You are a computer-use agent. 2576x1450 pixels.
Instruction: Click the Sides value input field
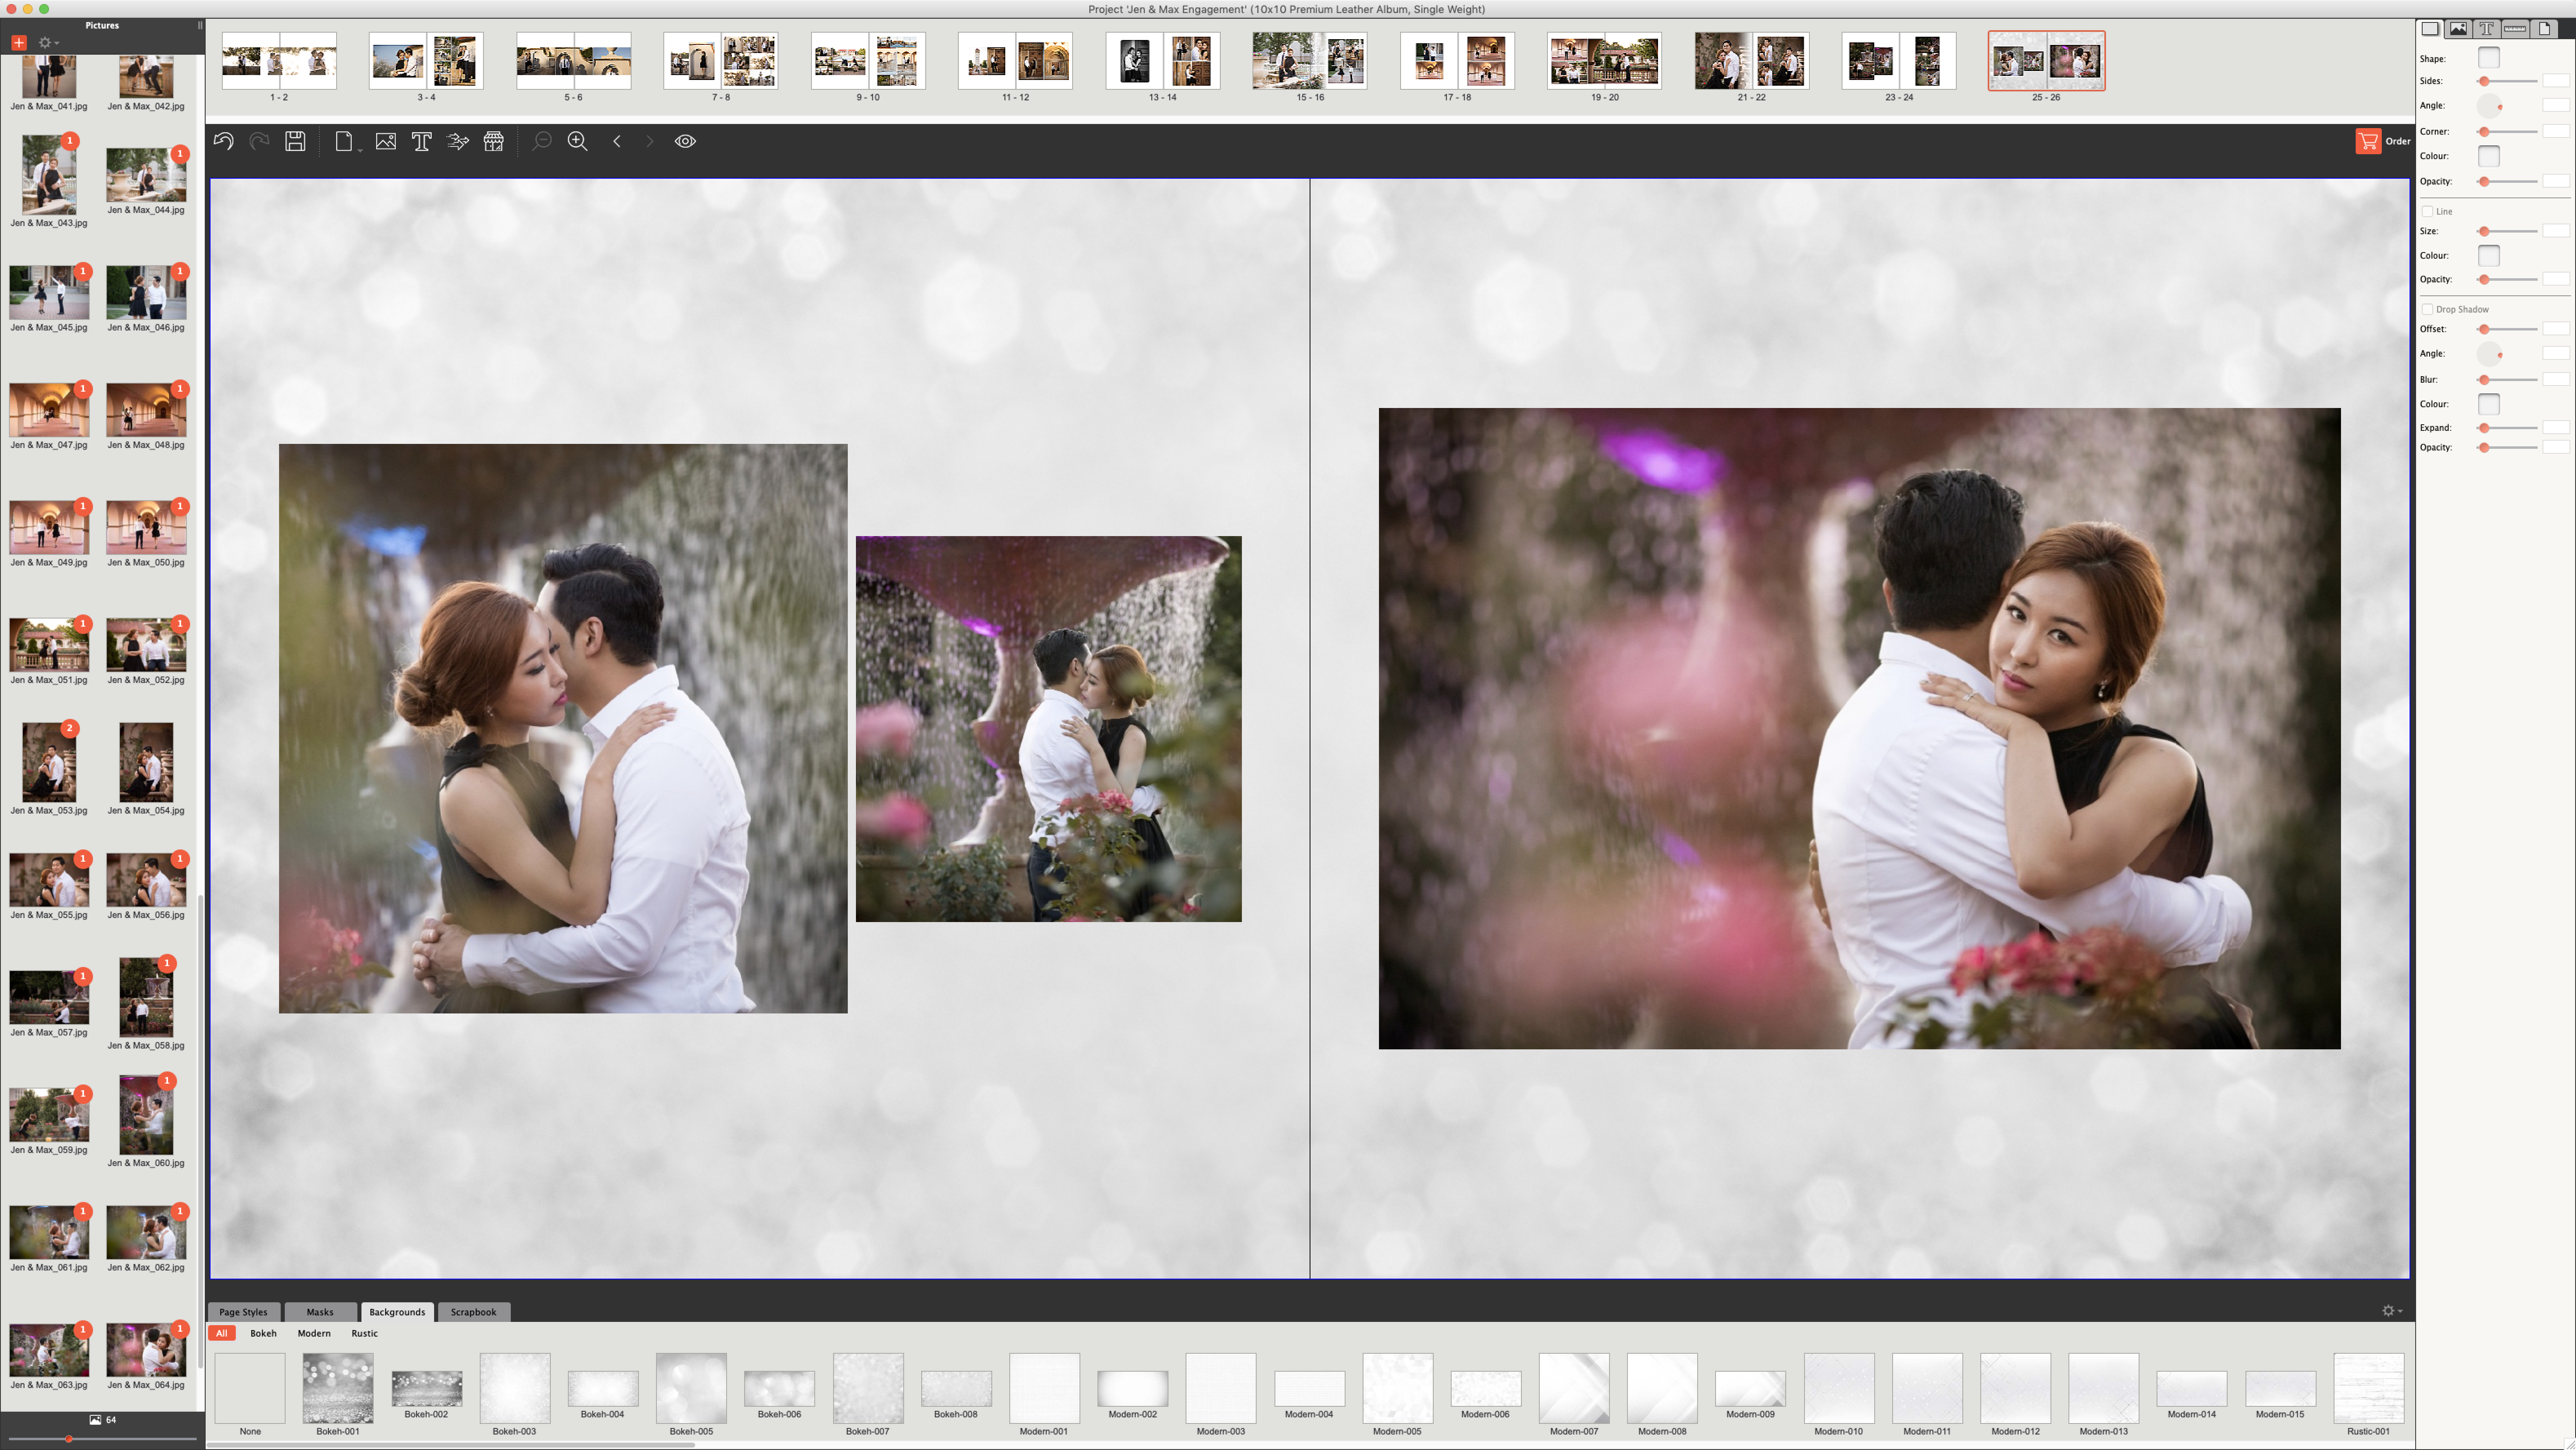click(x=2556, y=81)
